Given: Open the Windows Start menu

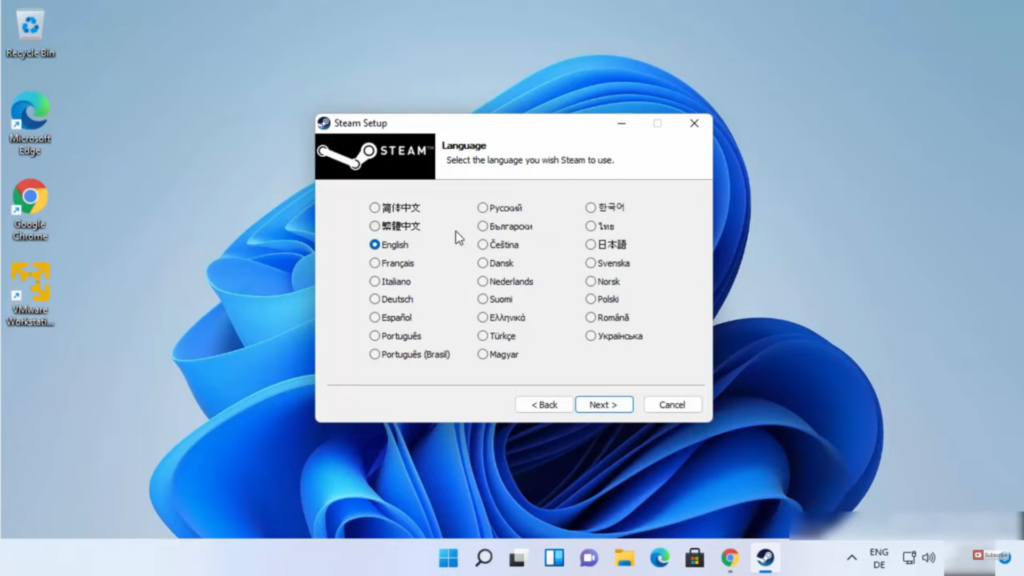Looking at the screenshot, I should point(448,558).
